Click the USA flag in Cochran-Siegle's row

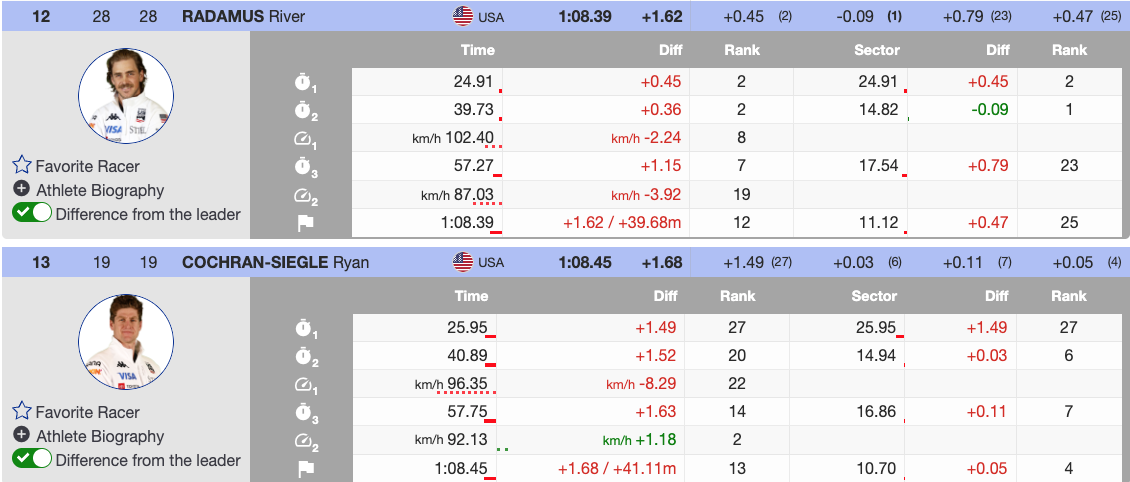(x=462, y=263)
